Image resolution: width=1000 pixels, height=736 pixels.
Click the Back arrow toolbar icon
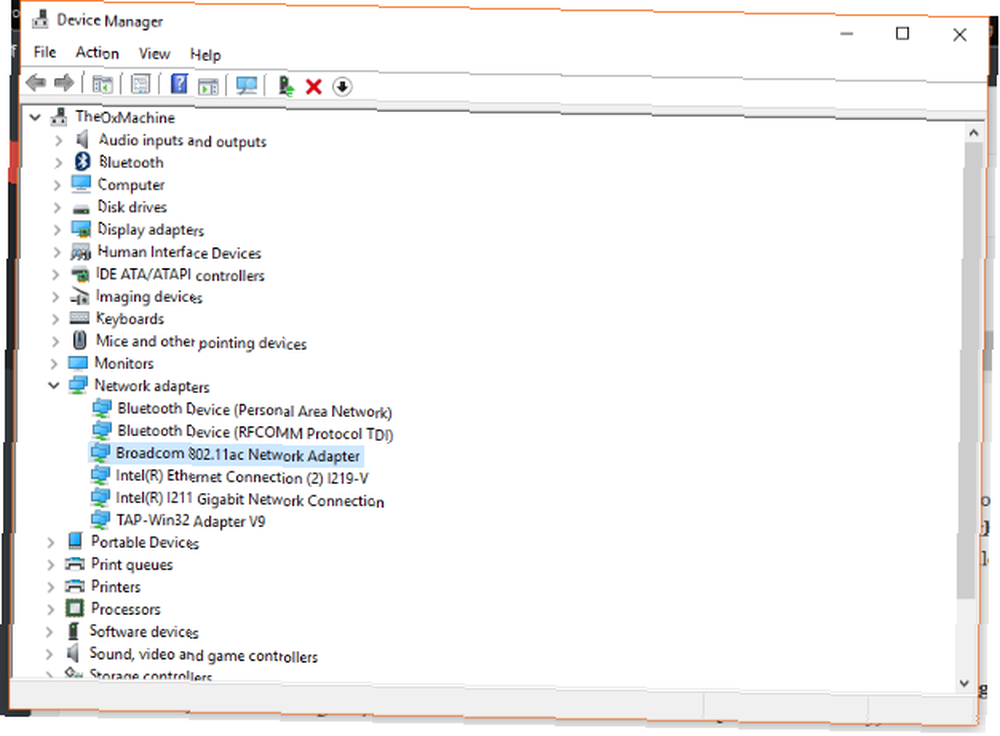36,83
